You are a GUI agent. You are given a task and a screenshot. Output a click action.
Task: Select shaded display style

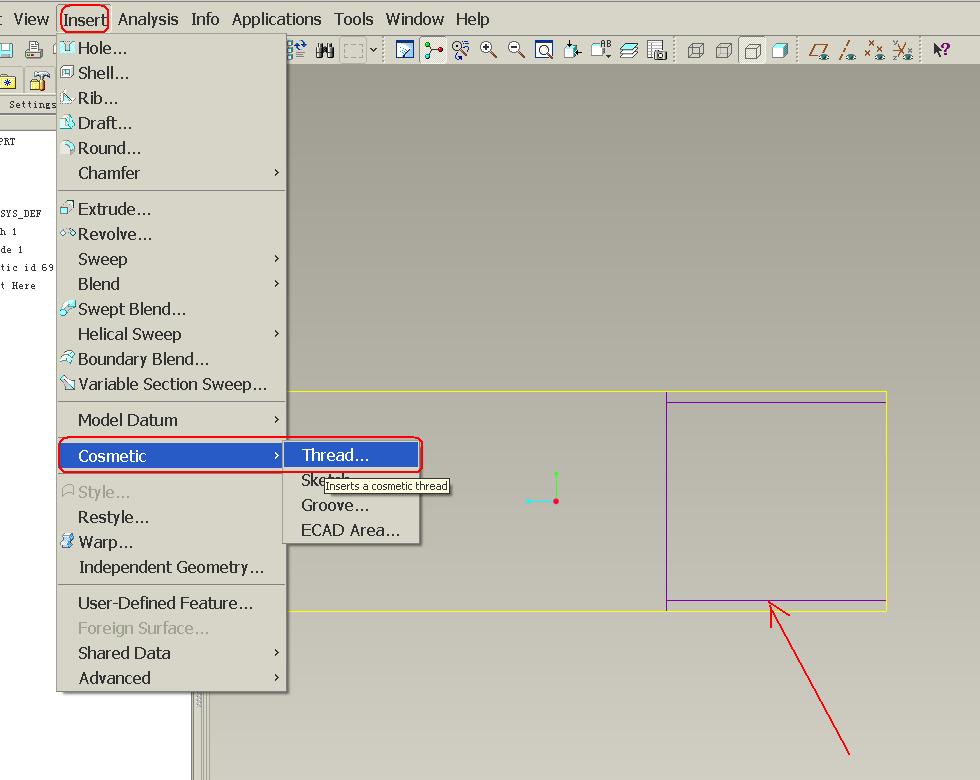click(x=780, y=50)
